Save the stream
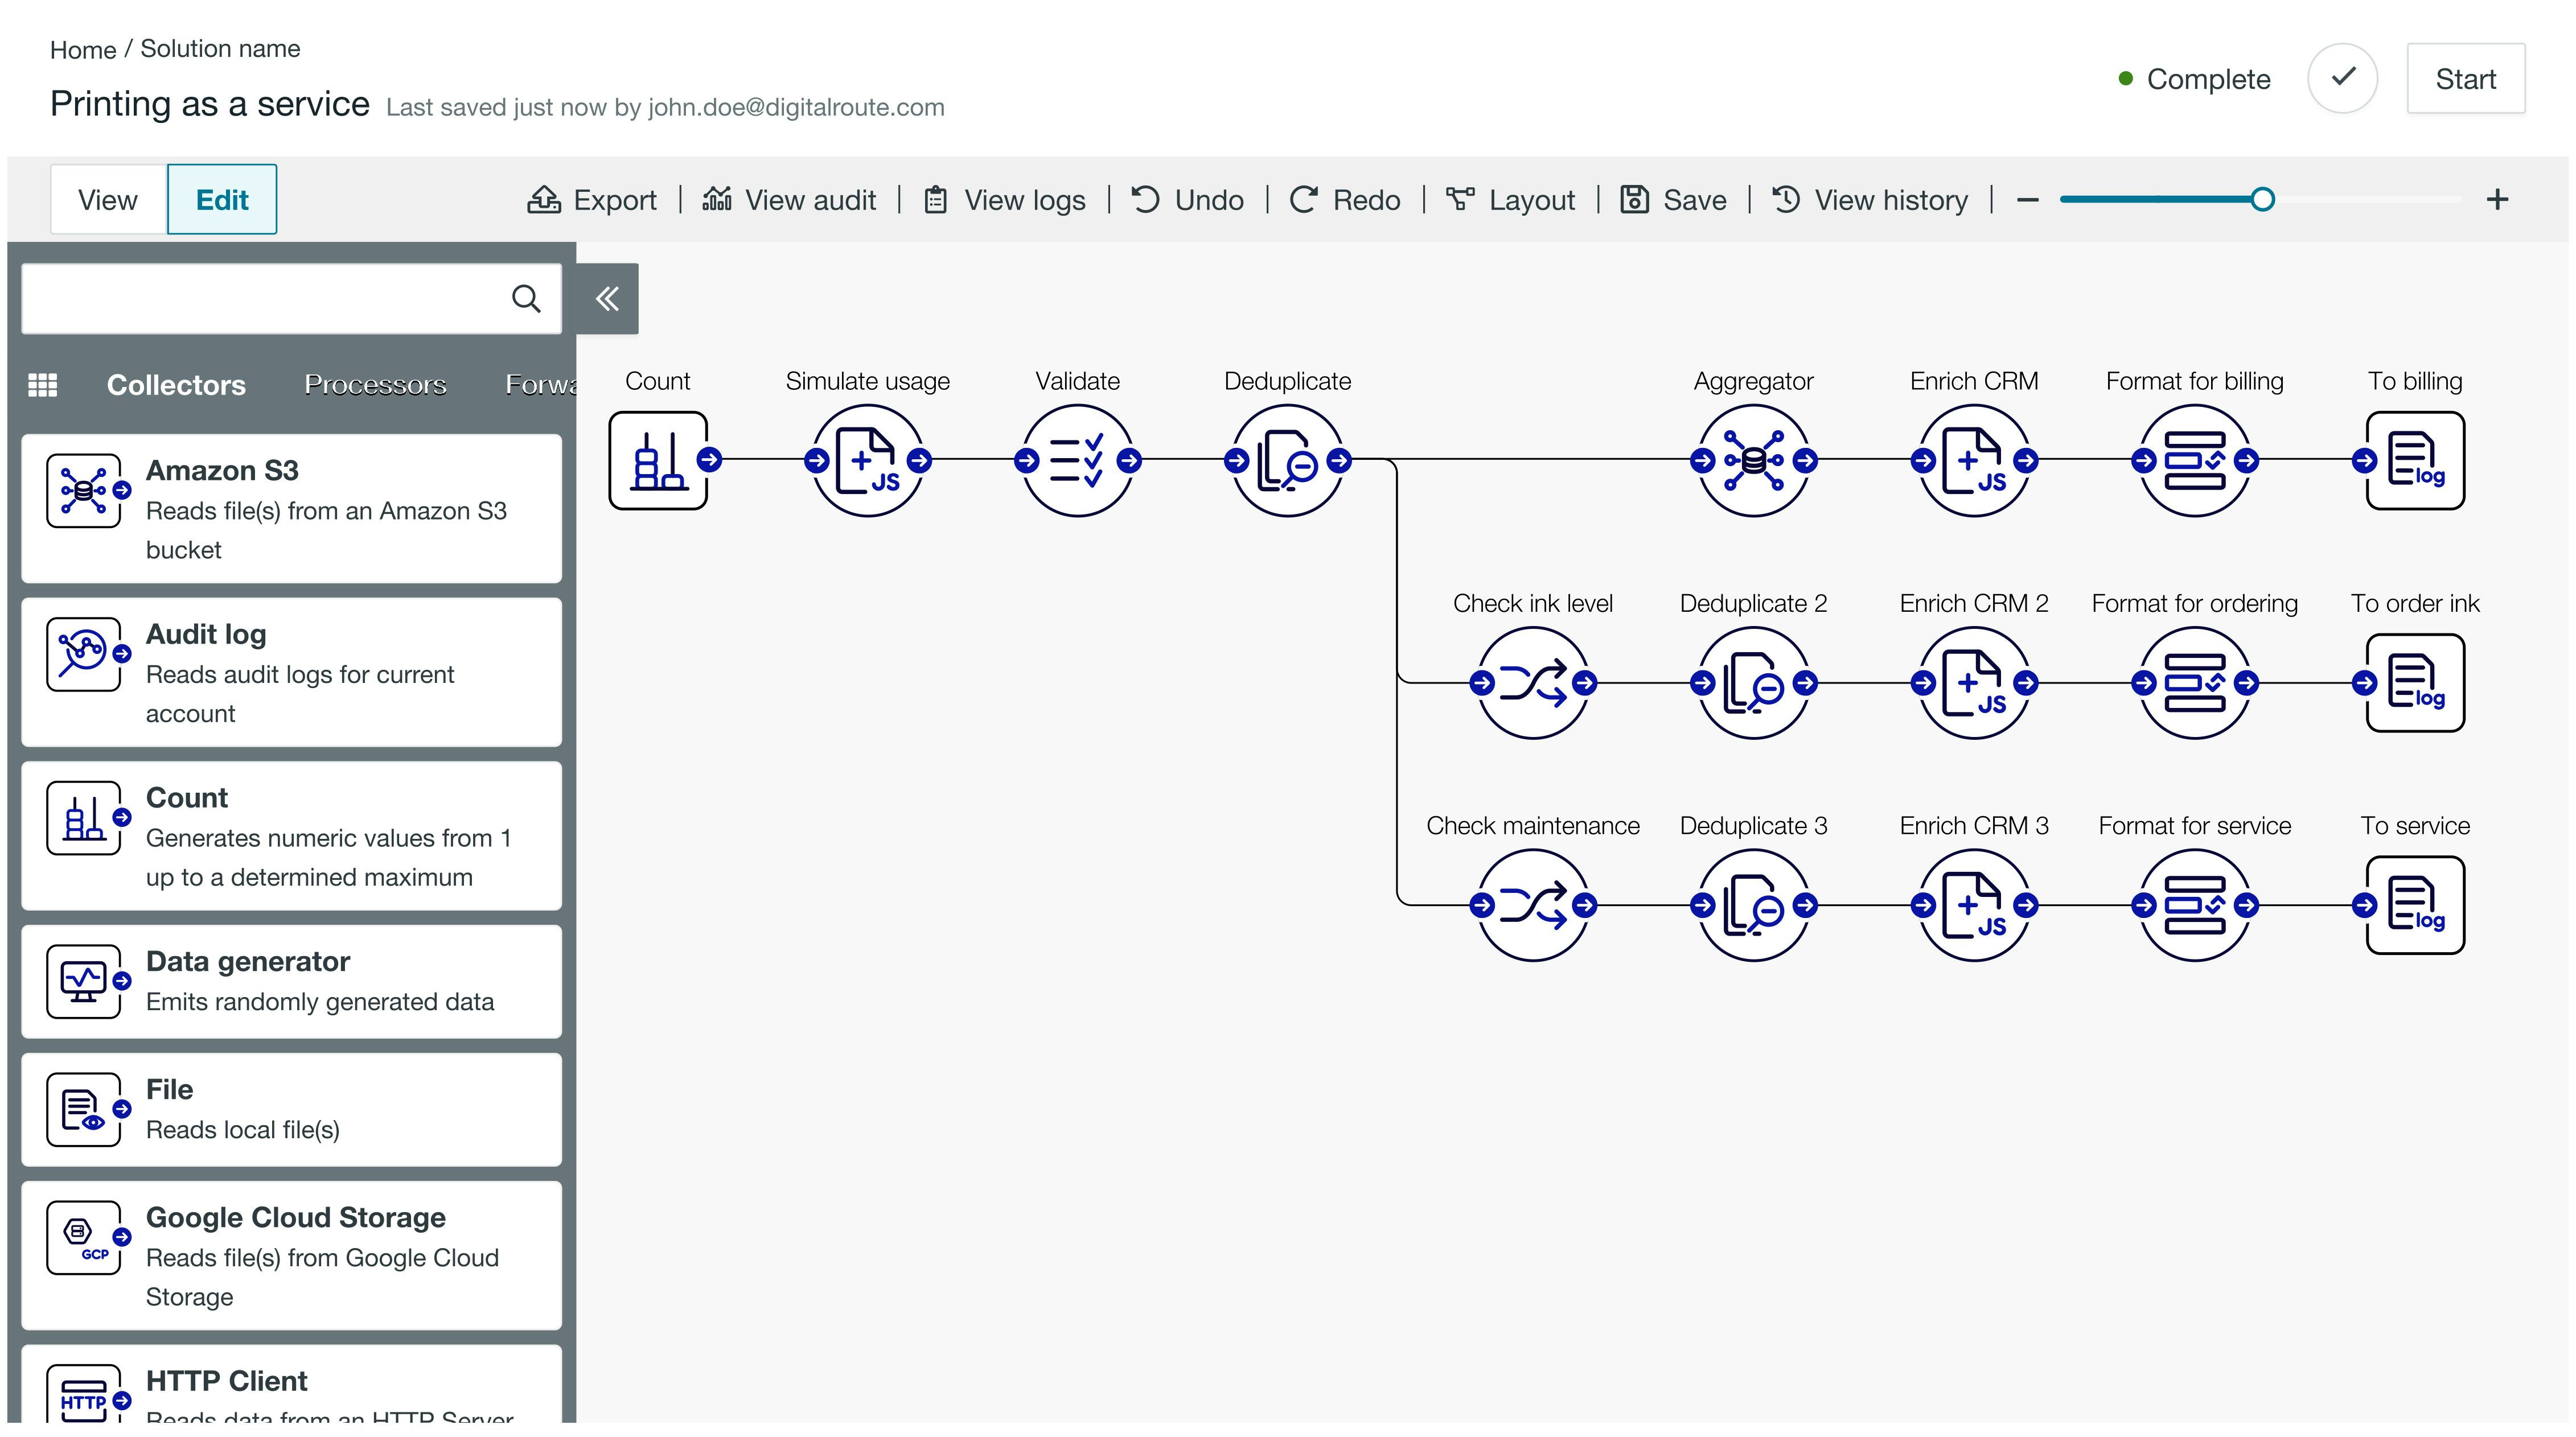 click(1673, 200)
